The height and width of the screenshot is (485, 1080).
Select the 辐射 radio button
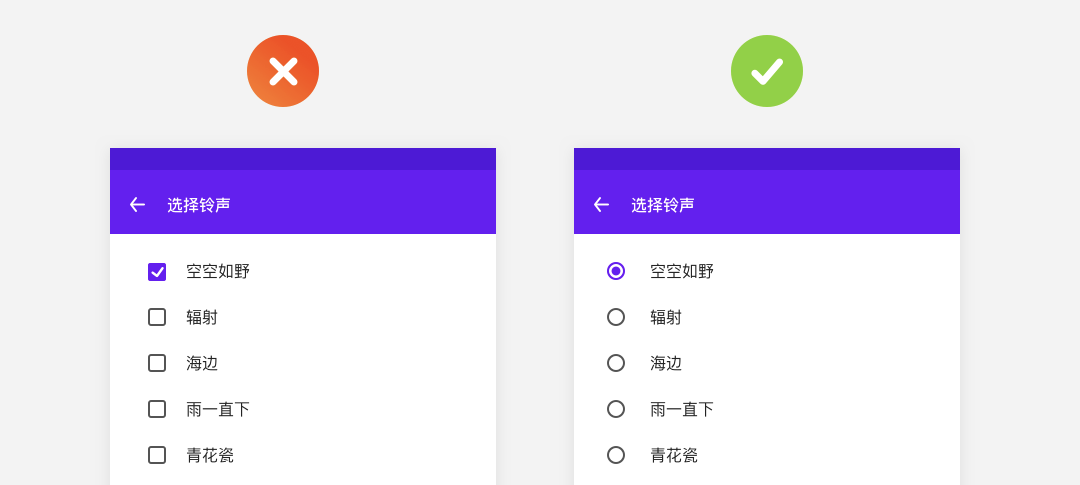pyautogui.click(x=616, y=317)
